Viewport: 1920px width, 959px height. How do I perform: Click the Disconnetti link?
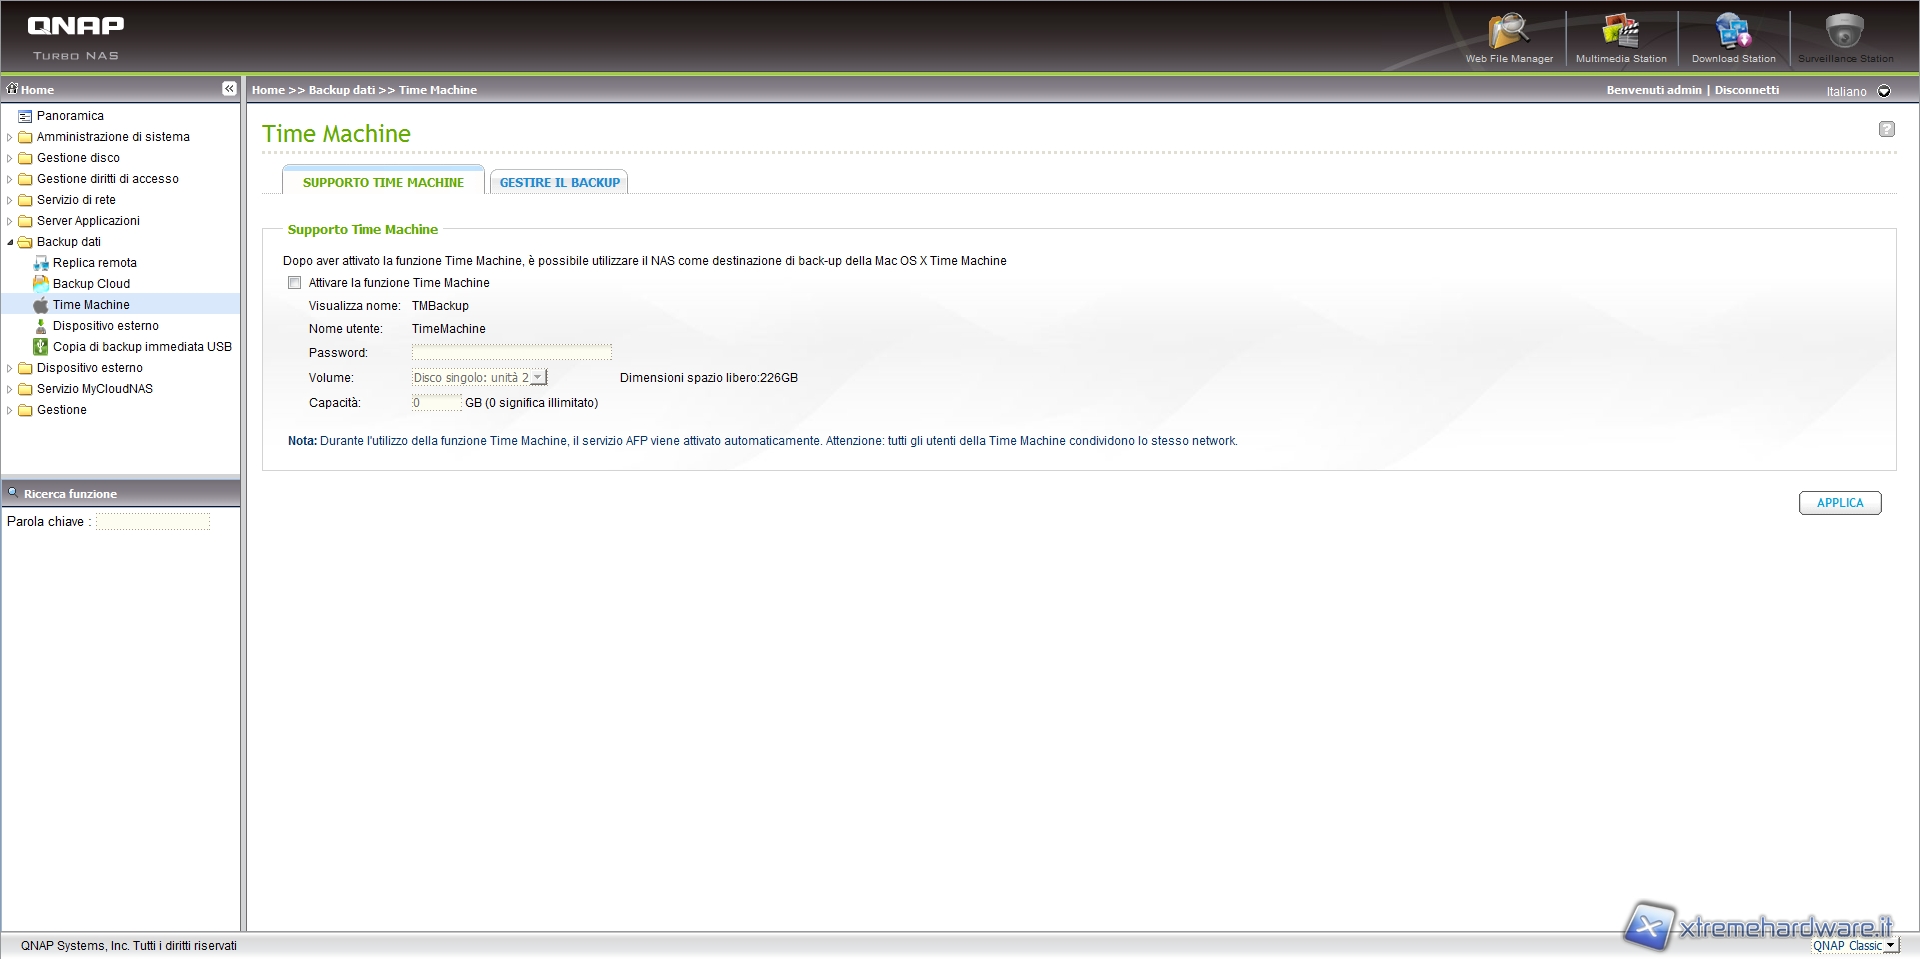1746,90
